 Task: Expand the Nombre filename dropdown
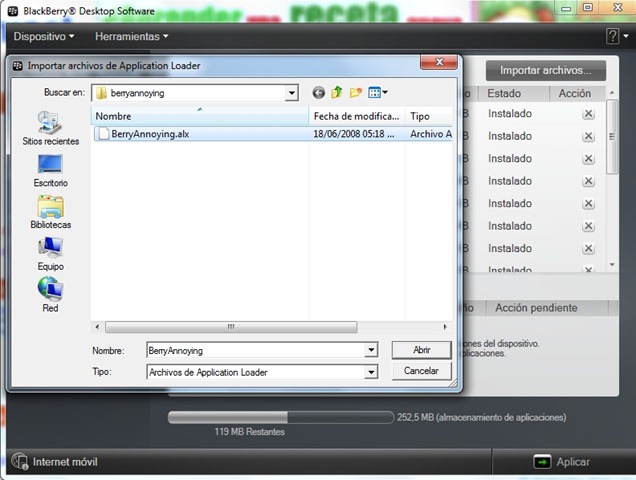(371, 350)
